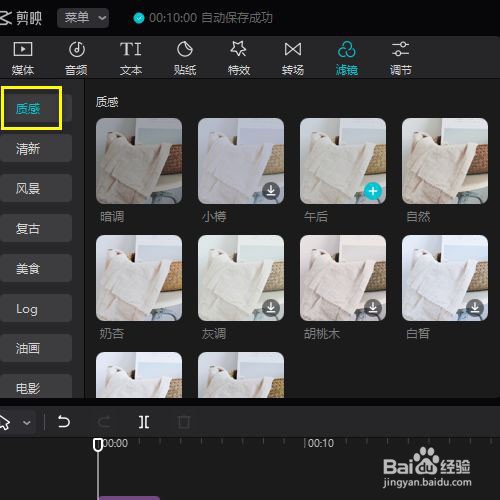Select the 滤镜 filters tab
Image resolution: width=500 pixels, height=500 pixels.
pos(347,58)
